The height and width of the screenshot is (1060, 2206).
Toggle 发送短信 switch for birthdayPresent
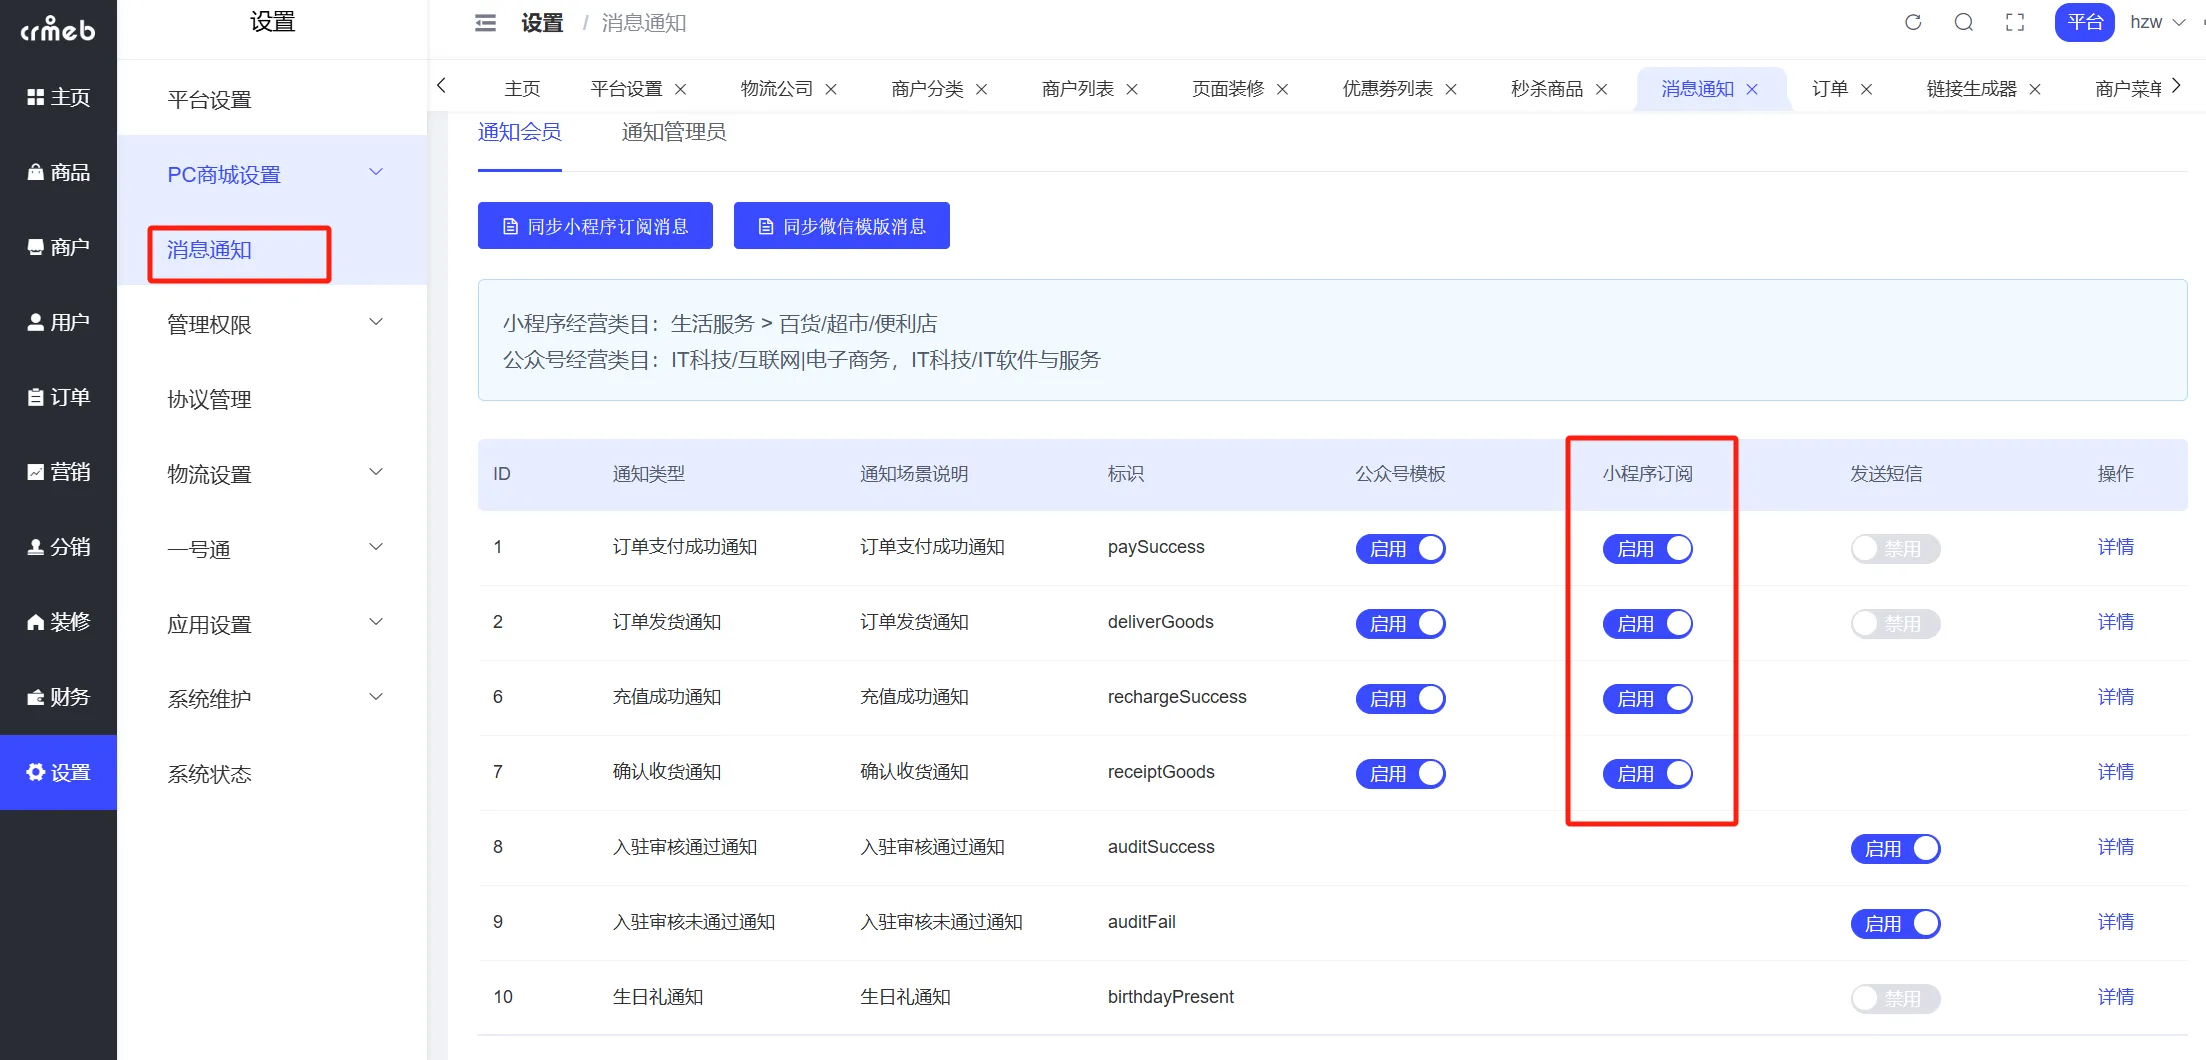(1895, 998)
